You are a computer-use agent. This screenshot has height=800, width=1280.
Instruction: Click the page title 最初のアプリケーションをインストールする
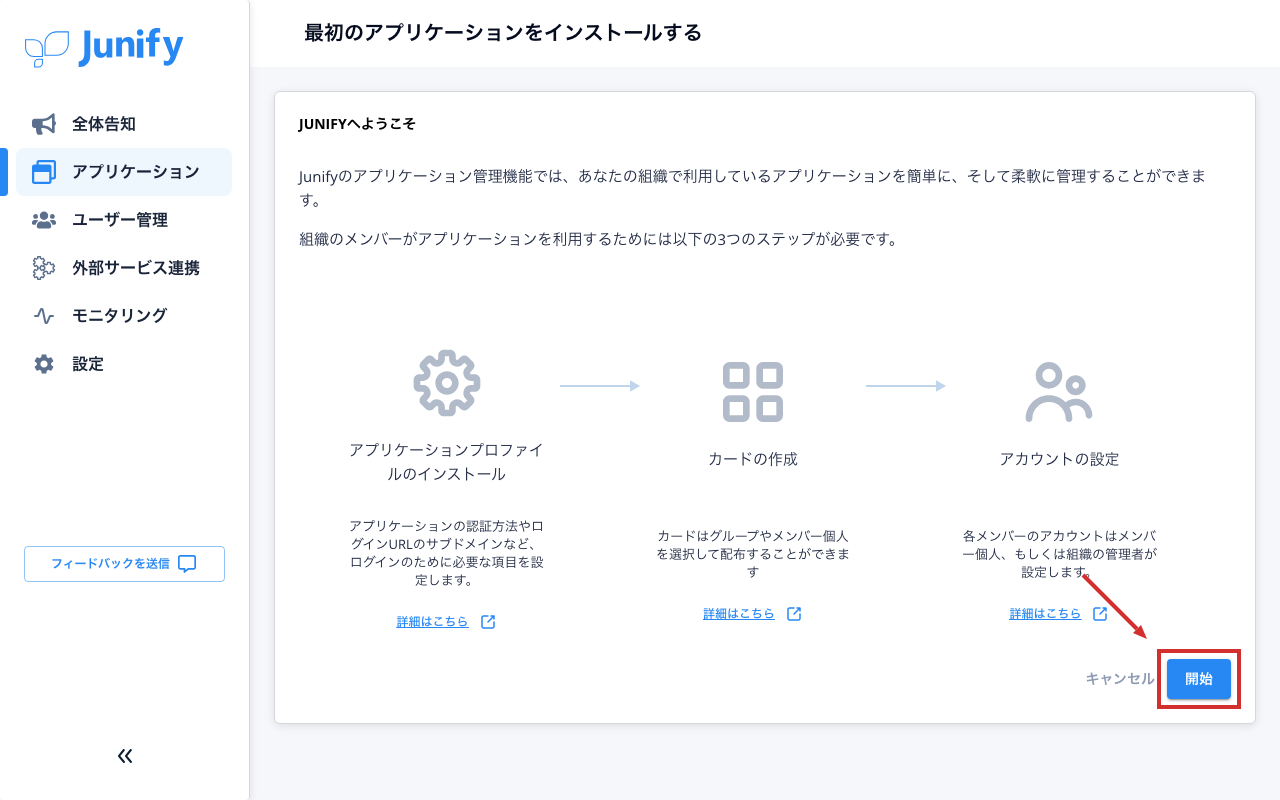pos(503,33)
